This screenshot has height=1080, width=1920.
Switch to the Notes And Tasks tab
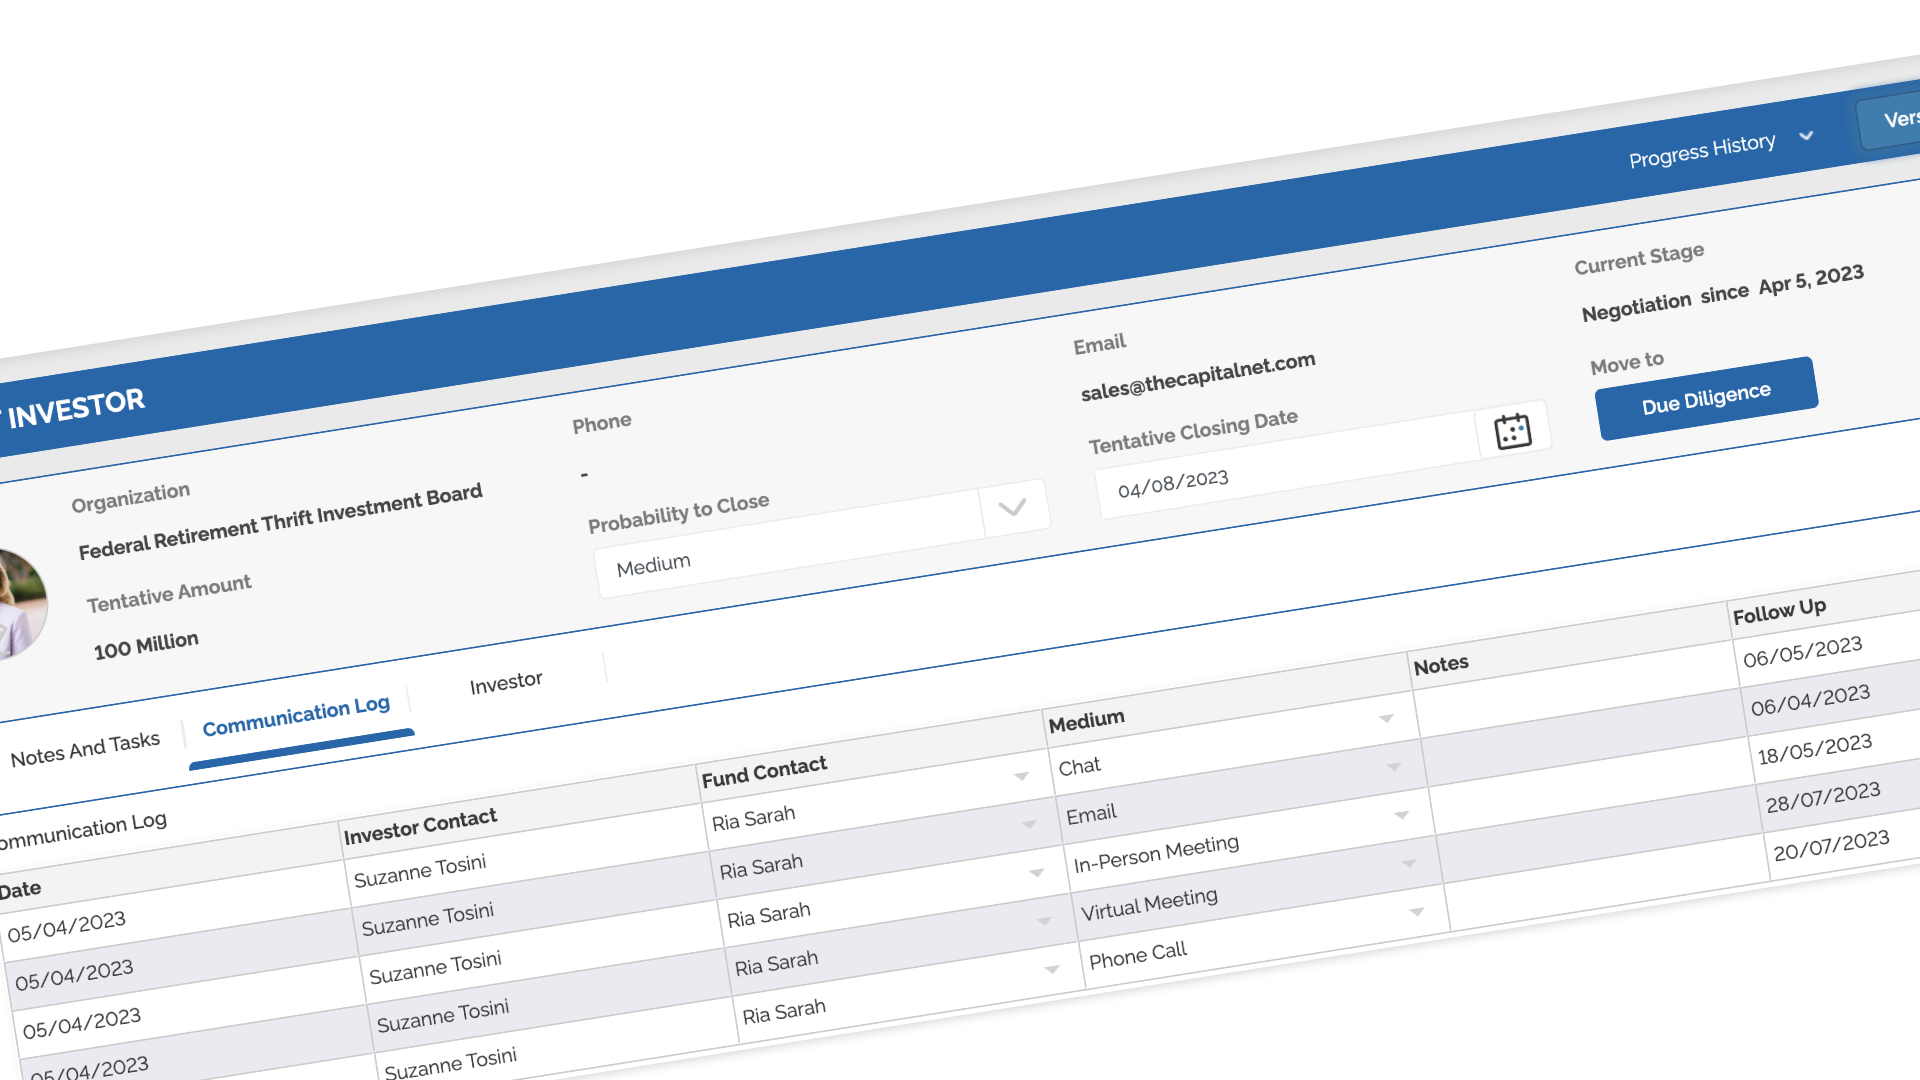coord(85,740)
